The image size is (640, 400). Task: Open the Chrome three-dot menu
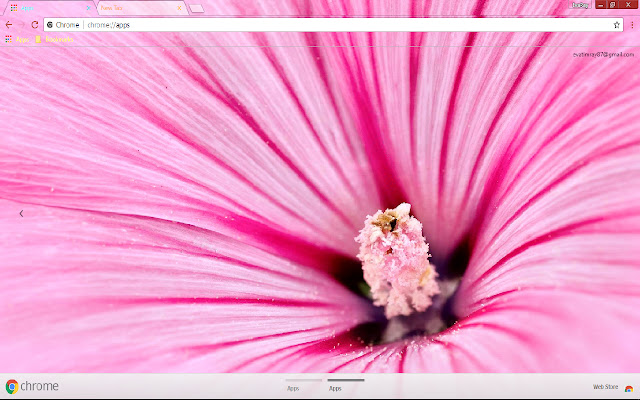[x=632, y=25]
